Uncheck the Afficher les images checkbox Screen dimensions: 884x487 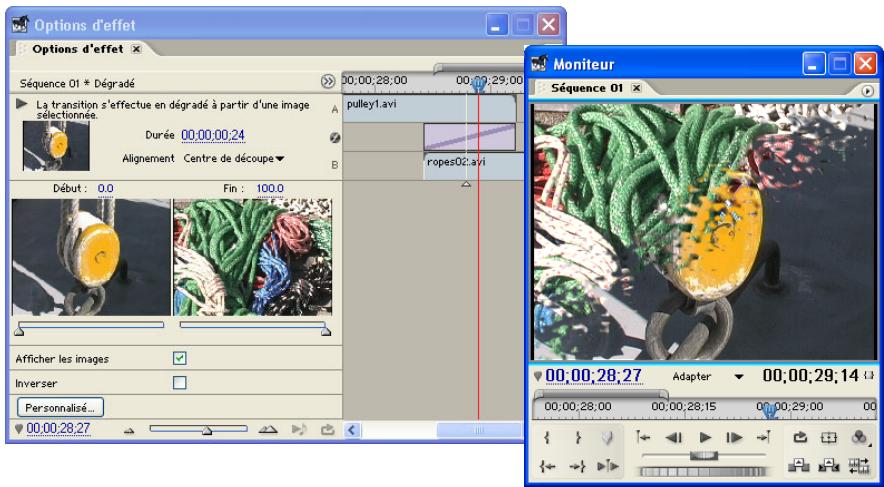click(x=180, y=358)
